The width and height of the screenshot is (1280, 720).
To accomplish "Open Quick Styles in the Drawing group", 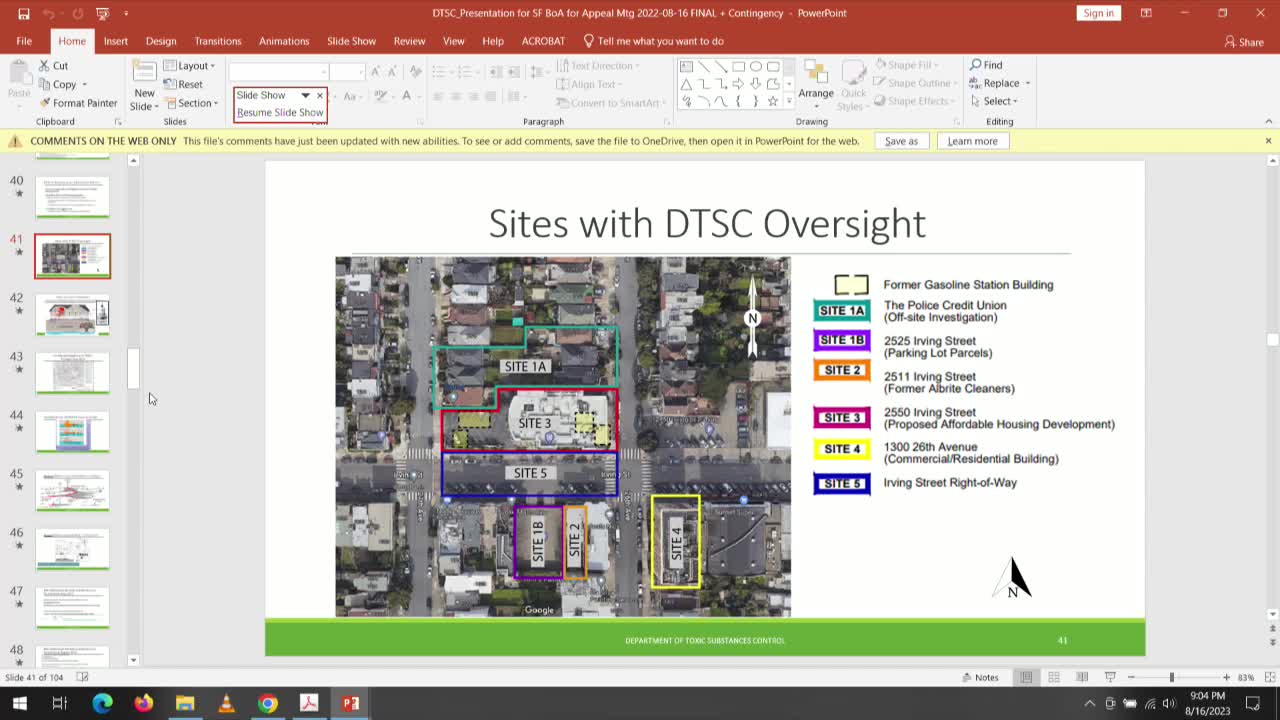I will (853, 85).
